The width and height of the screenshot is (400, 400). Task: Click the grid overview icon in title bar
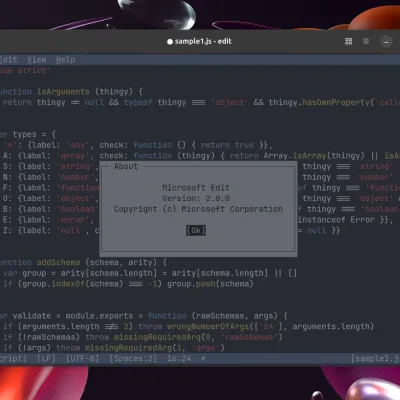click(x=348, y=41)
